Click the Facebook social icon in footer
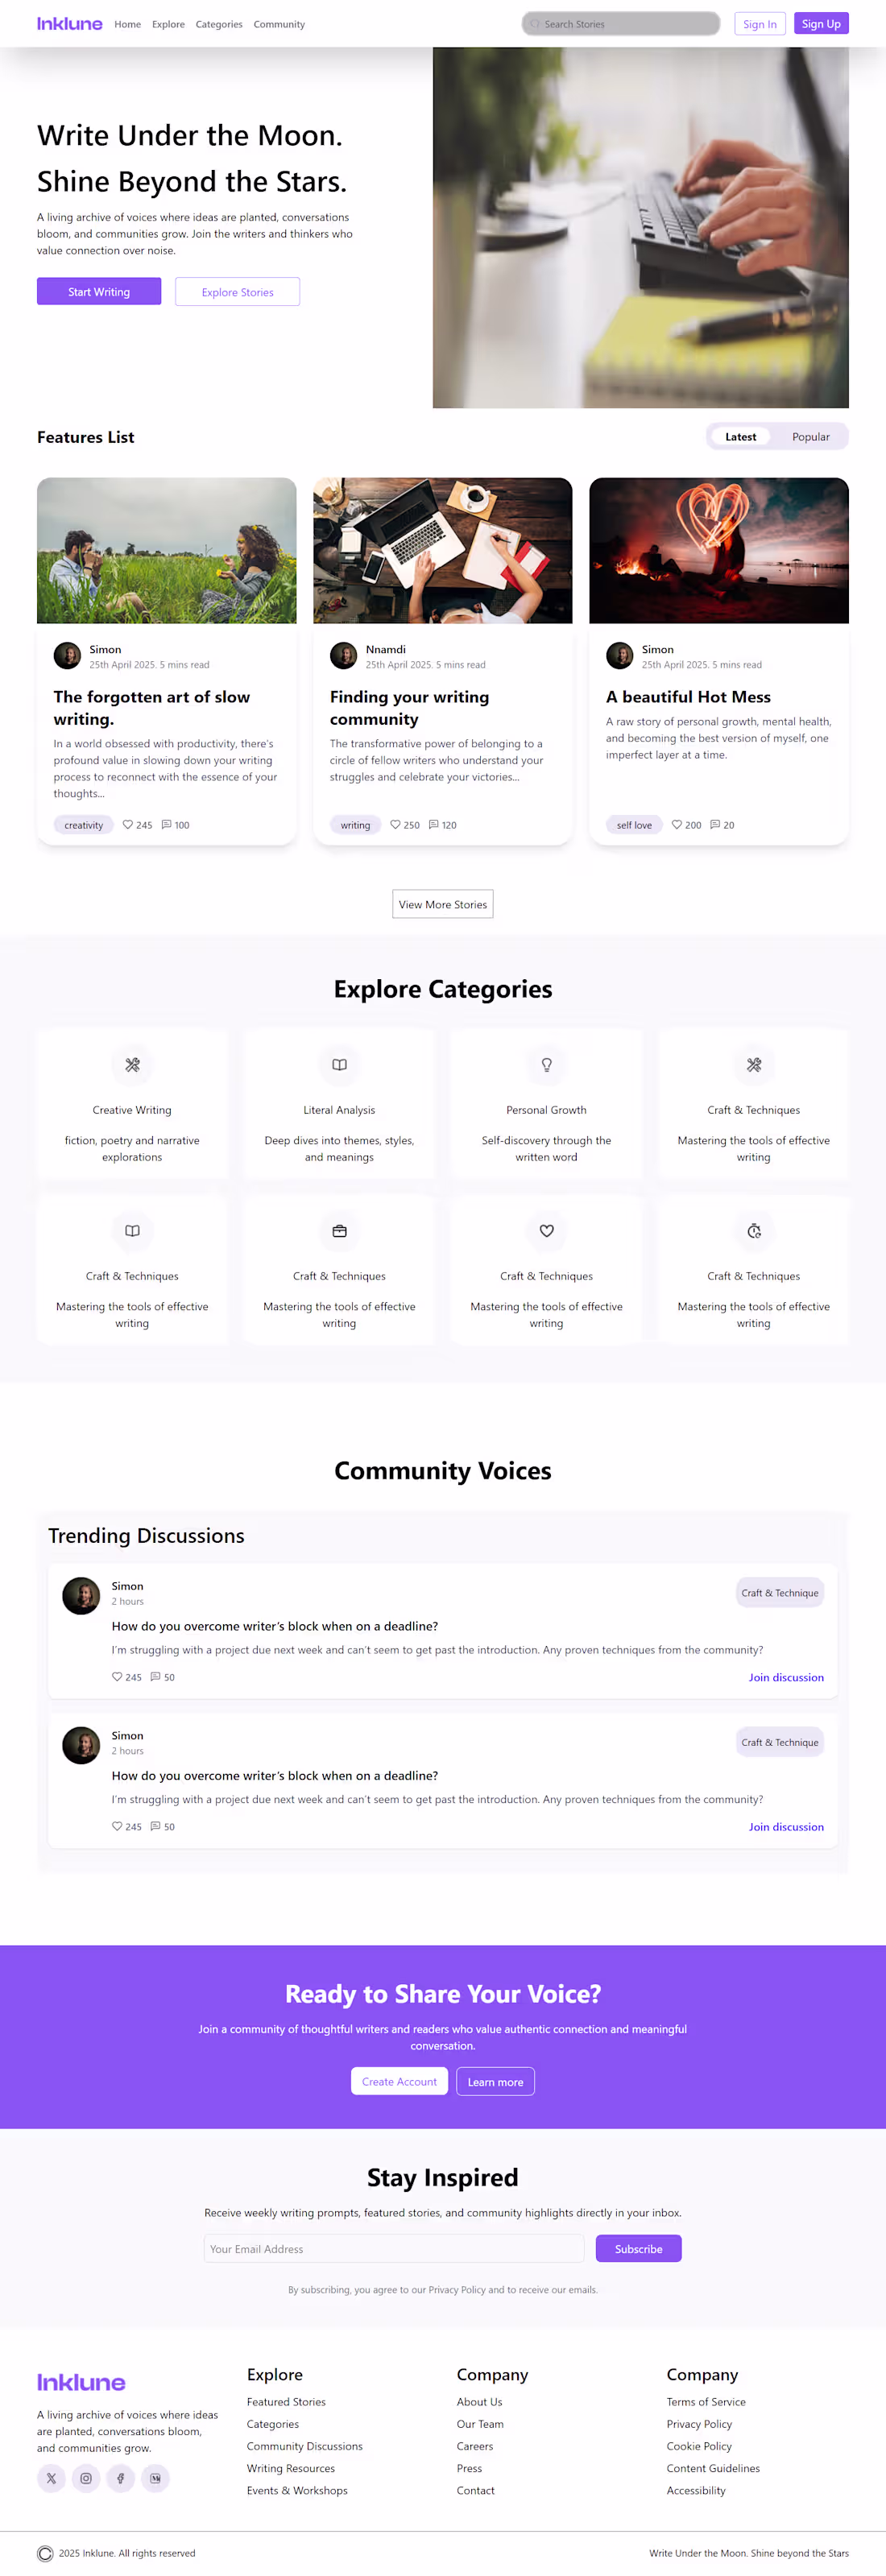 (120, 2477)
